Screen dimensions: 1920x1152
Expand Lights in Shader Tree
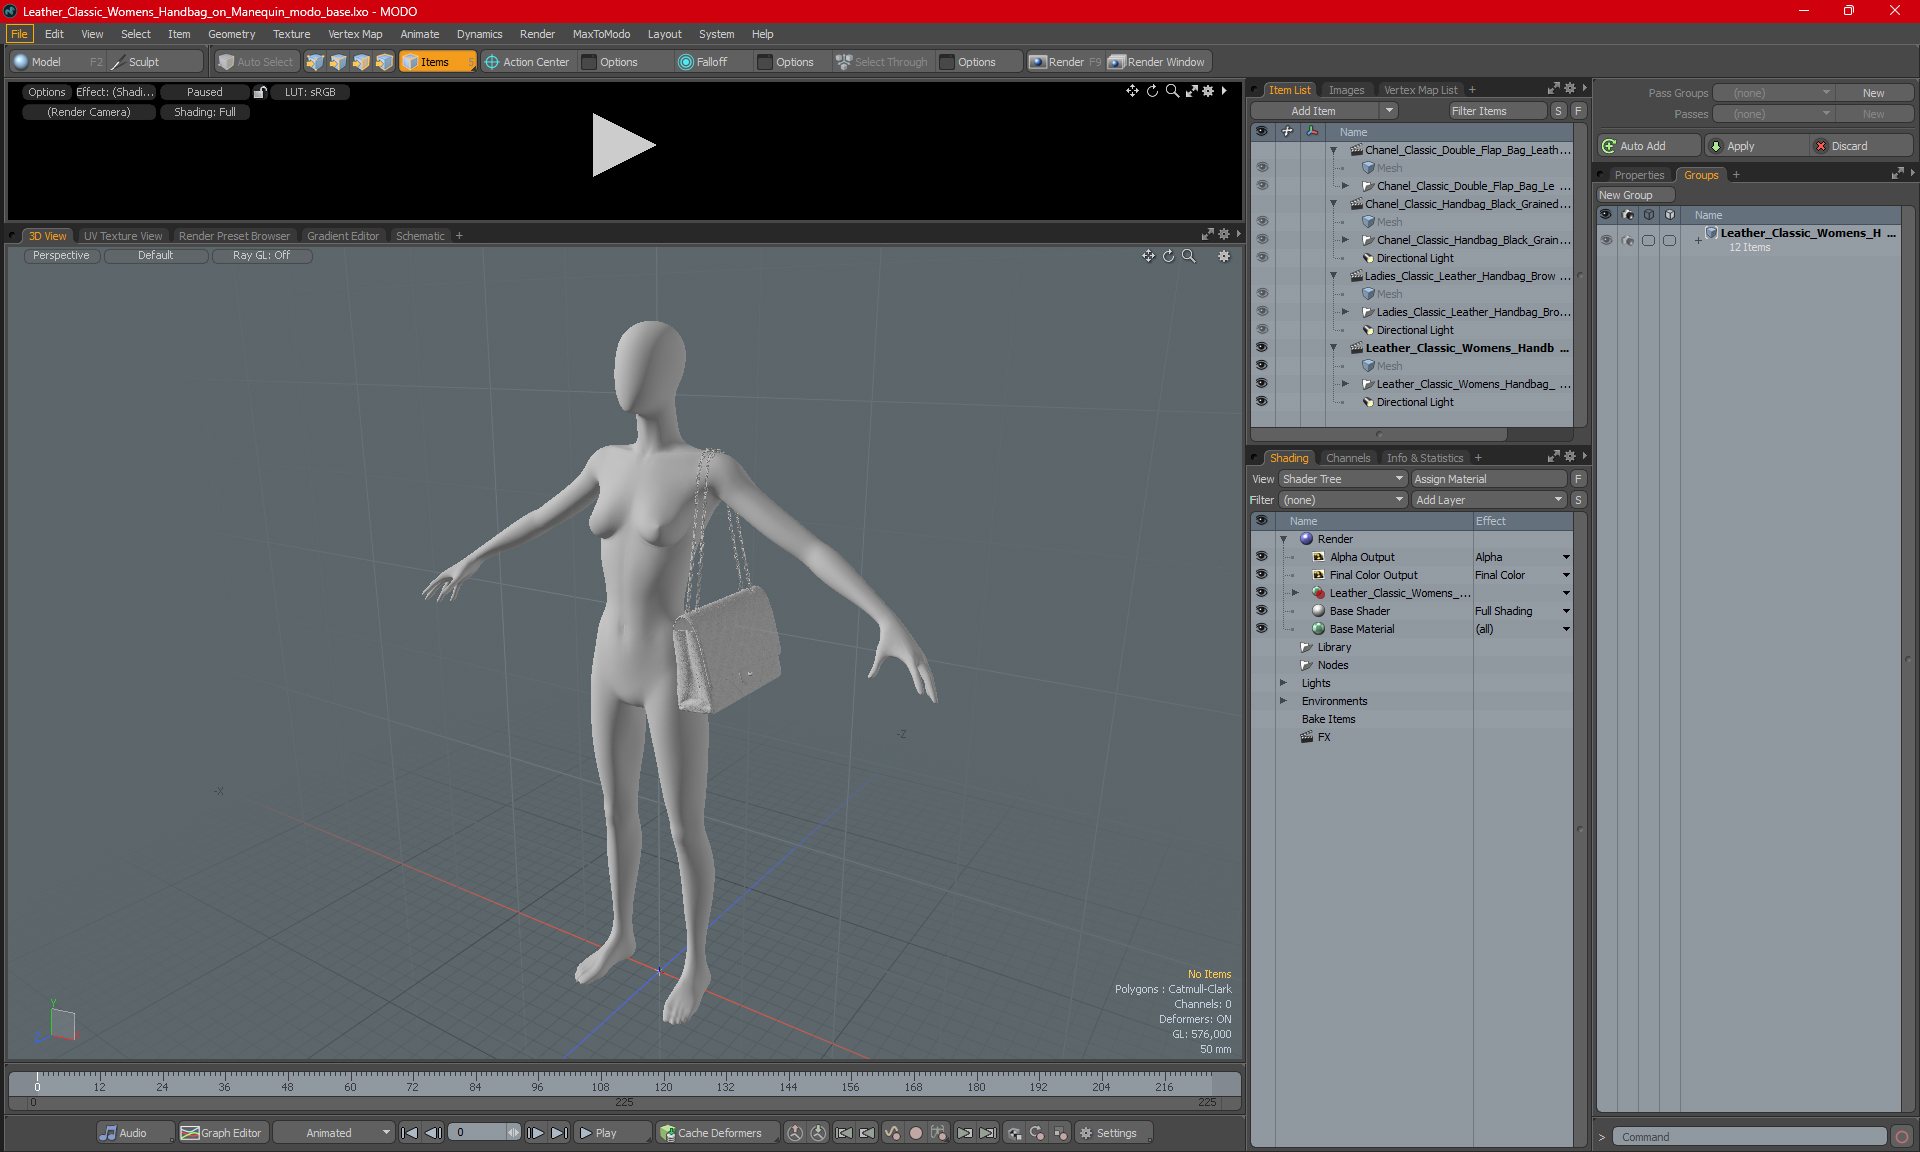click(x=1283, y=683)
